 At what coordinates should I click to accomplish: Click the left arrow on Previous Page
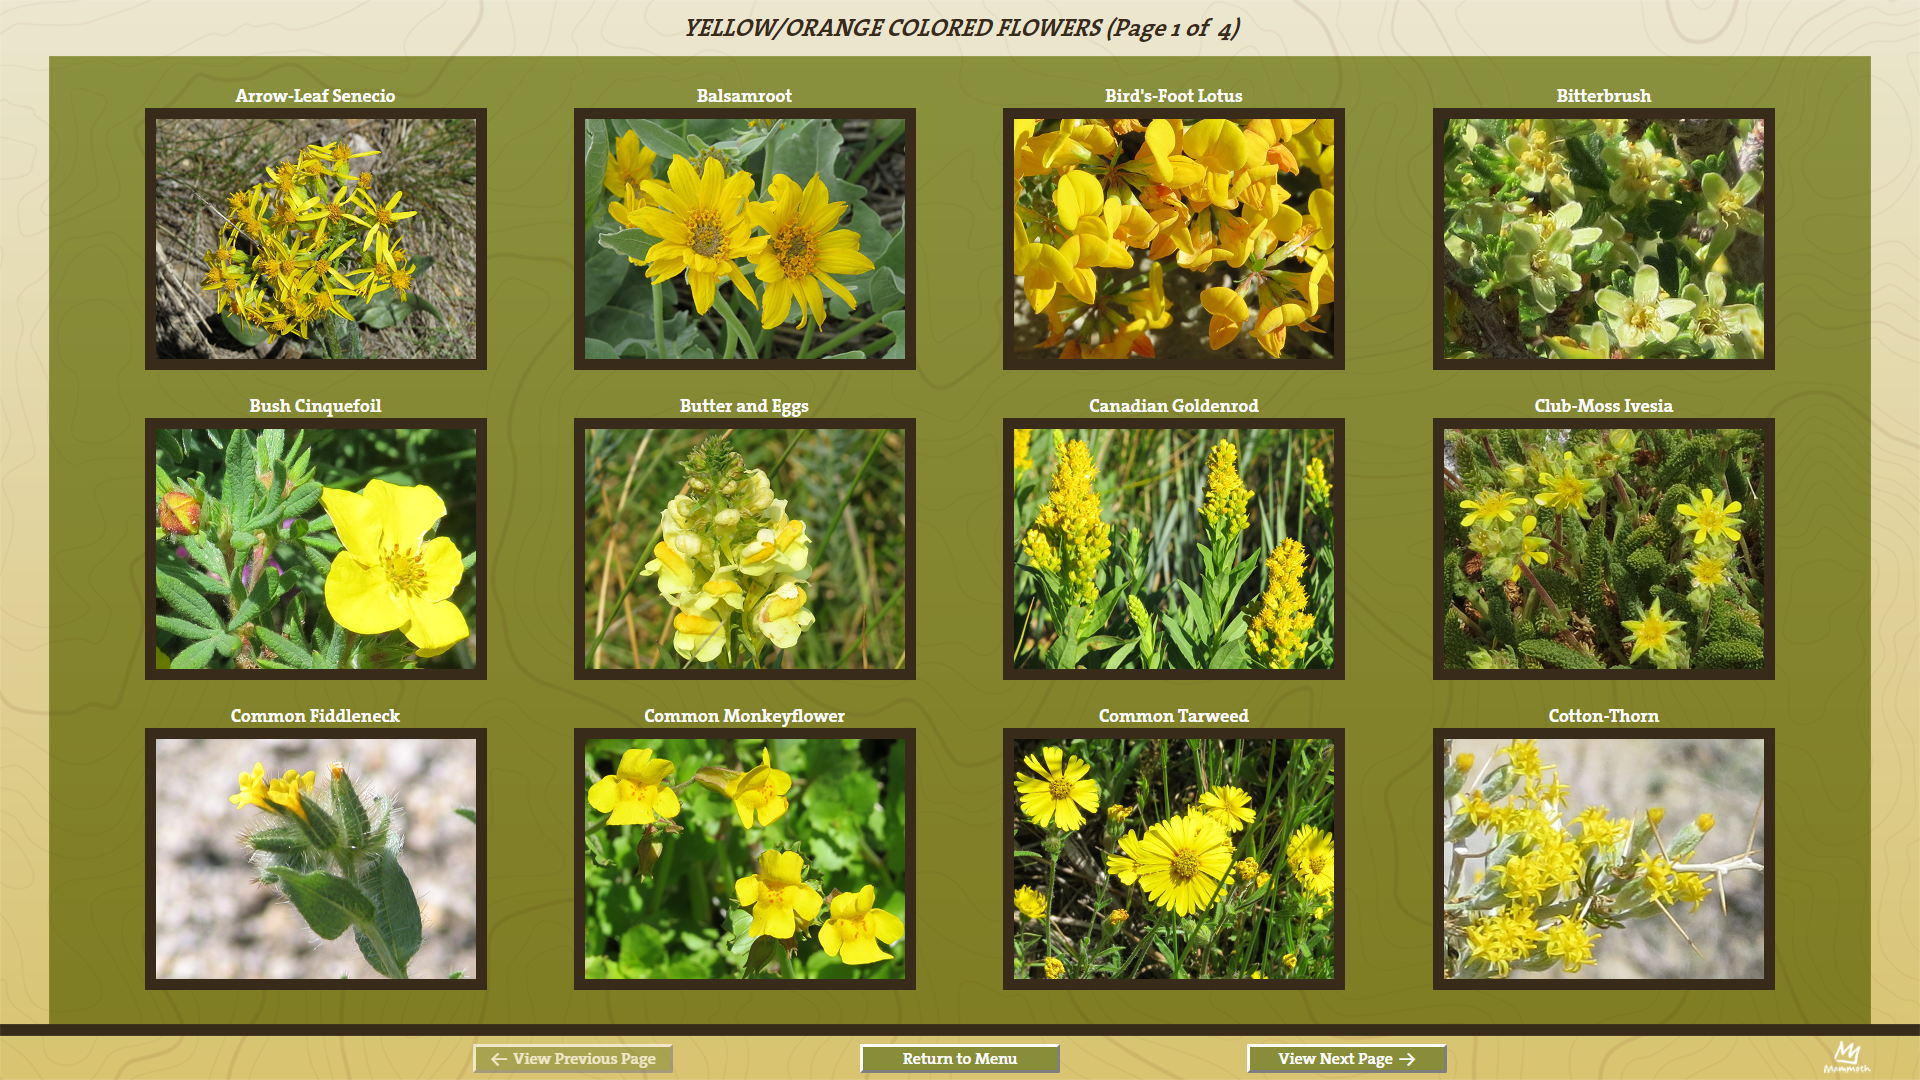coord(498,1059)
